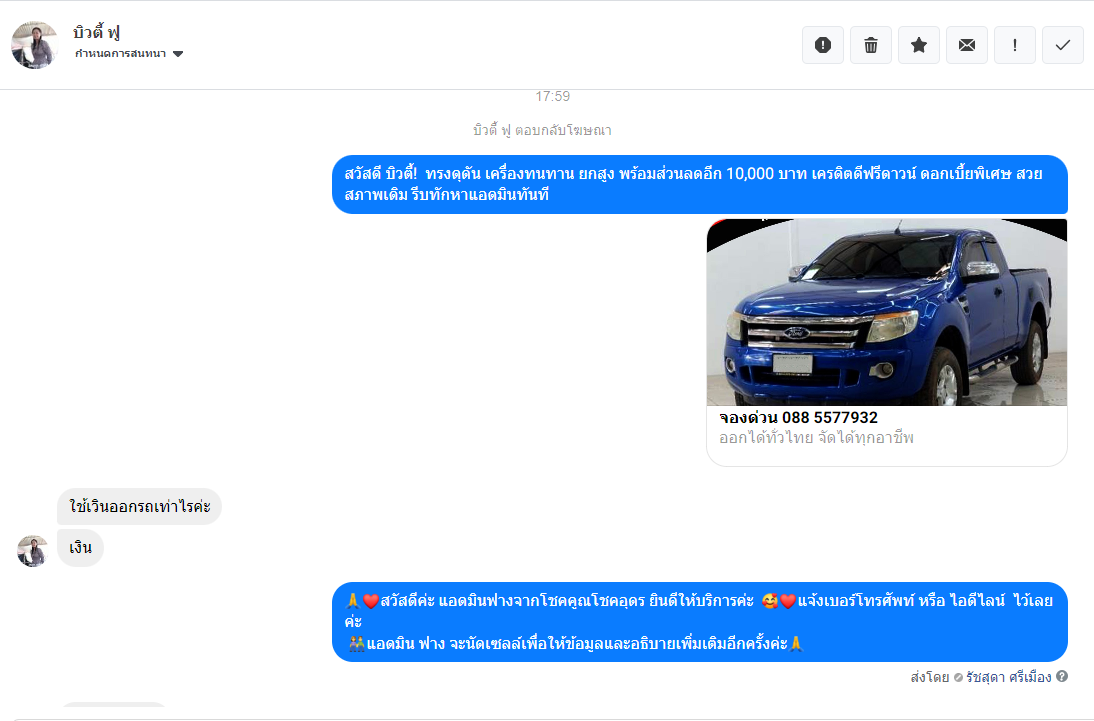Screen dimensions: 1094x721
Task: Open กำหนดการสนทนา dropdown arrow
Action: coord(178,54)
